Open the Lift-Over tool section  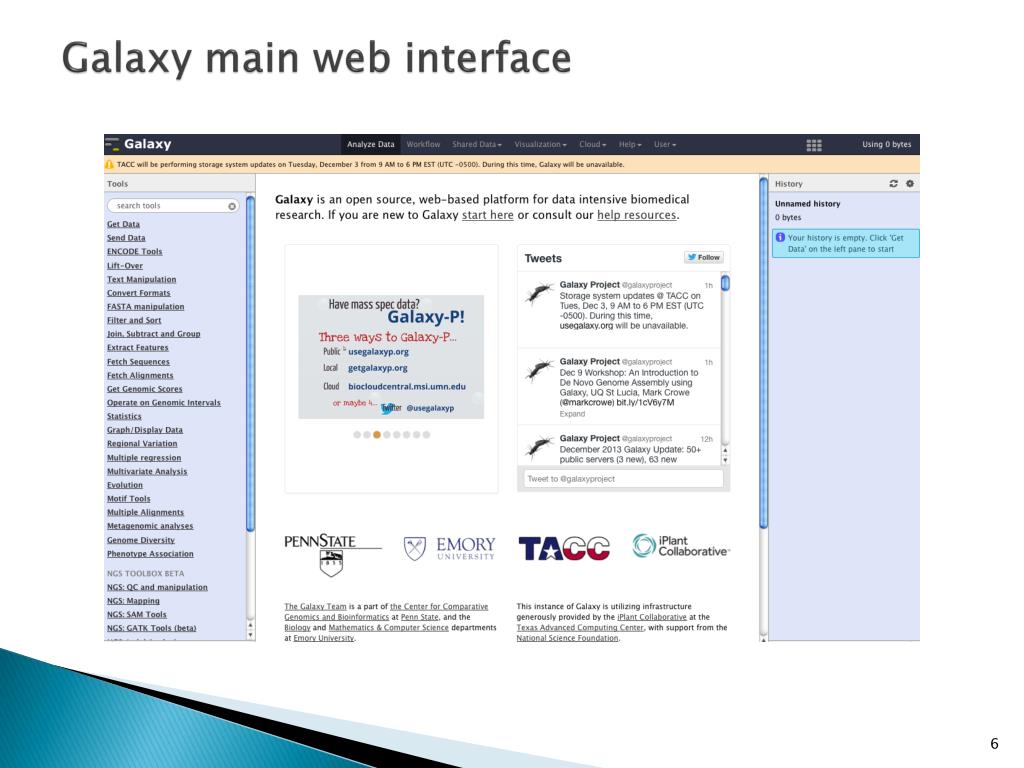point(125,266)
